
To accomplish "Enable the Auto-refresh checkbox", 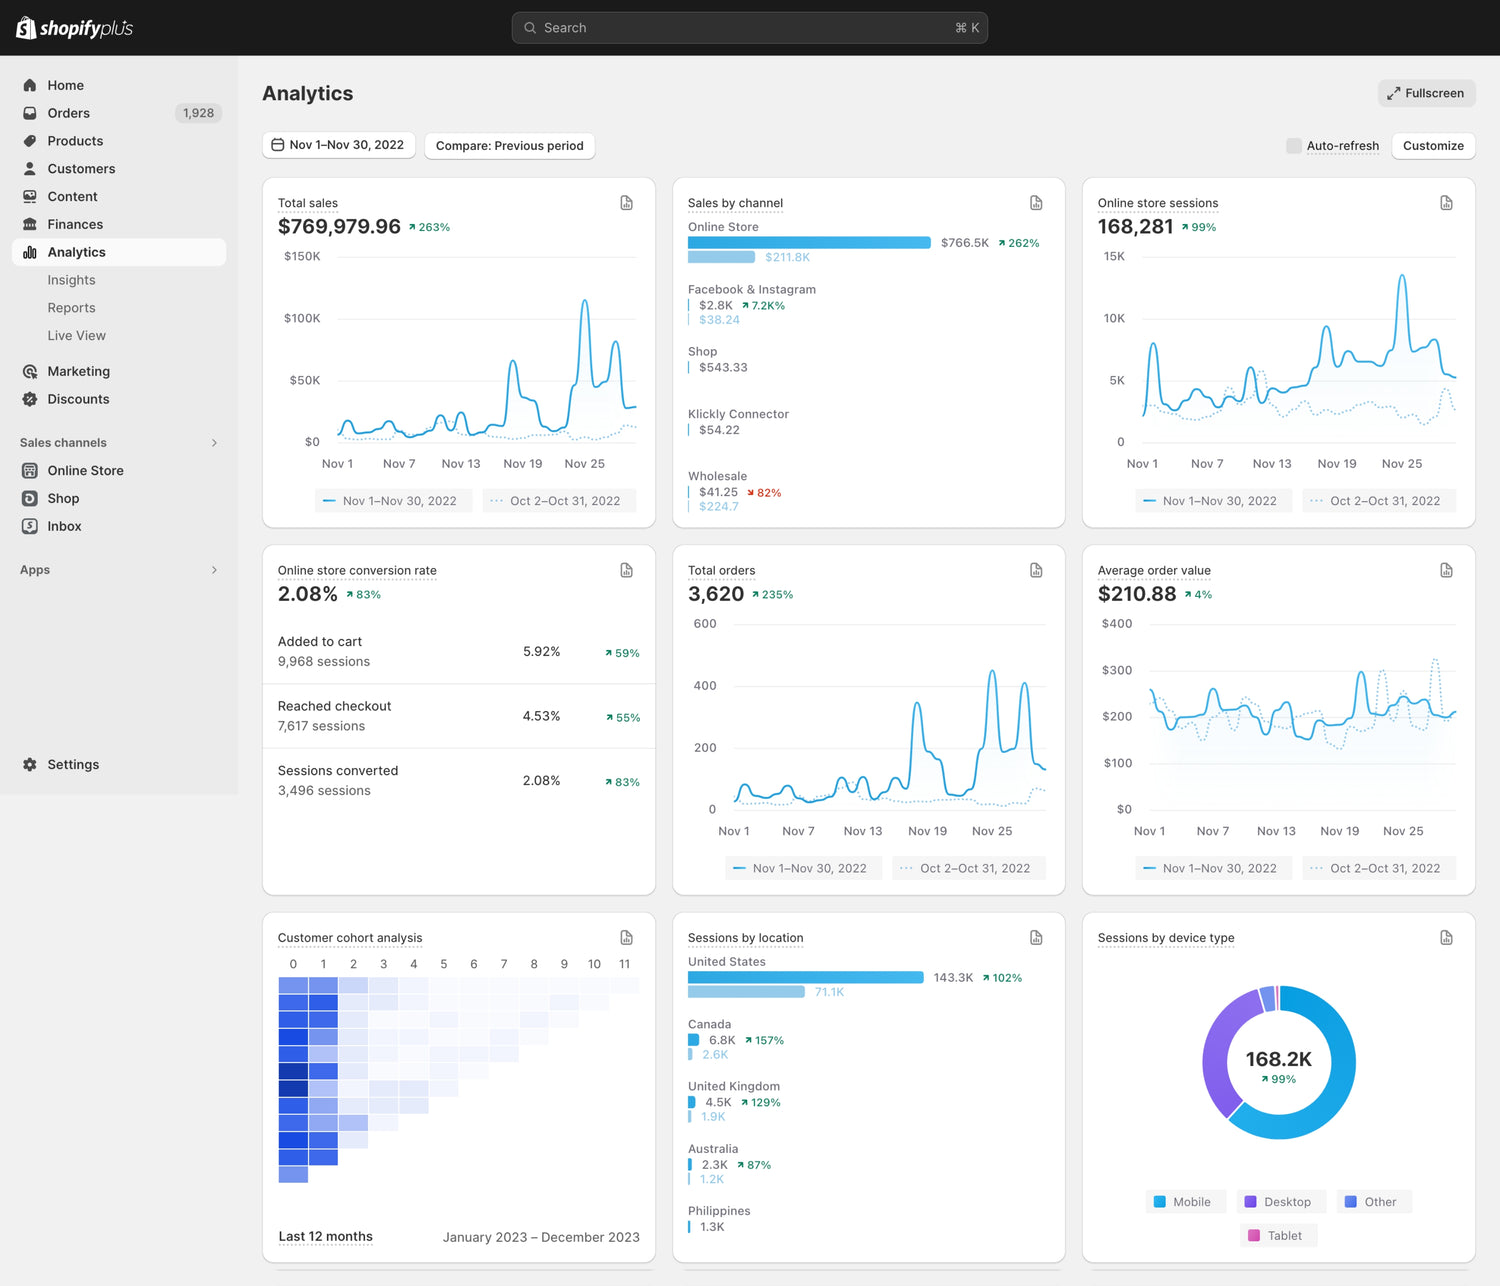I will pyautogui.click(x=1294, y=146).
